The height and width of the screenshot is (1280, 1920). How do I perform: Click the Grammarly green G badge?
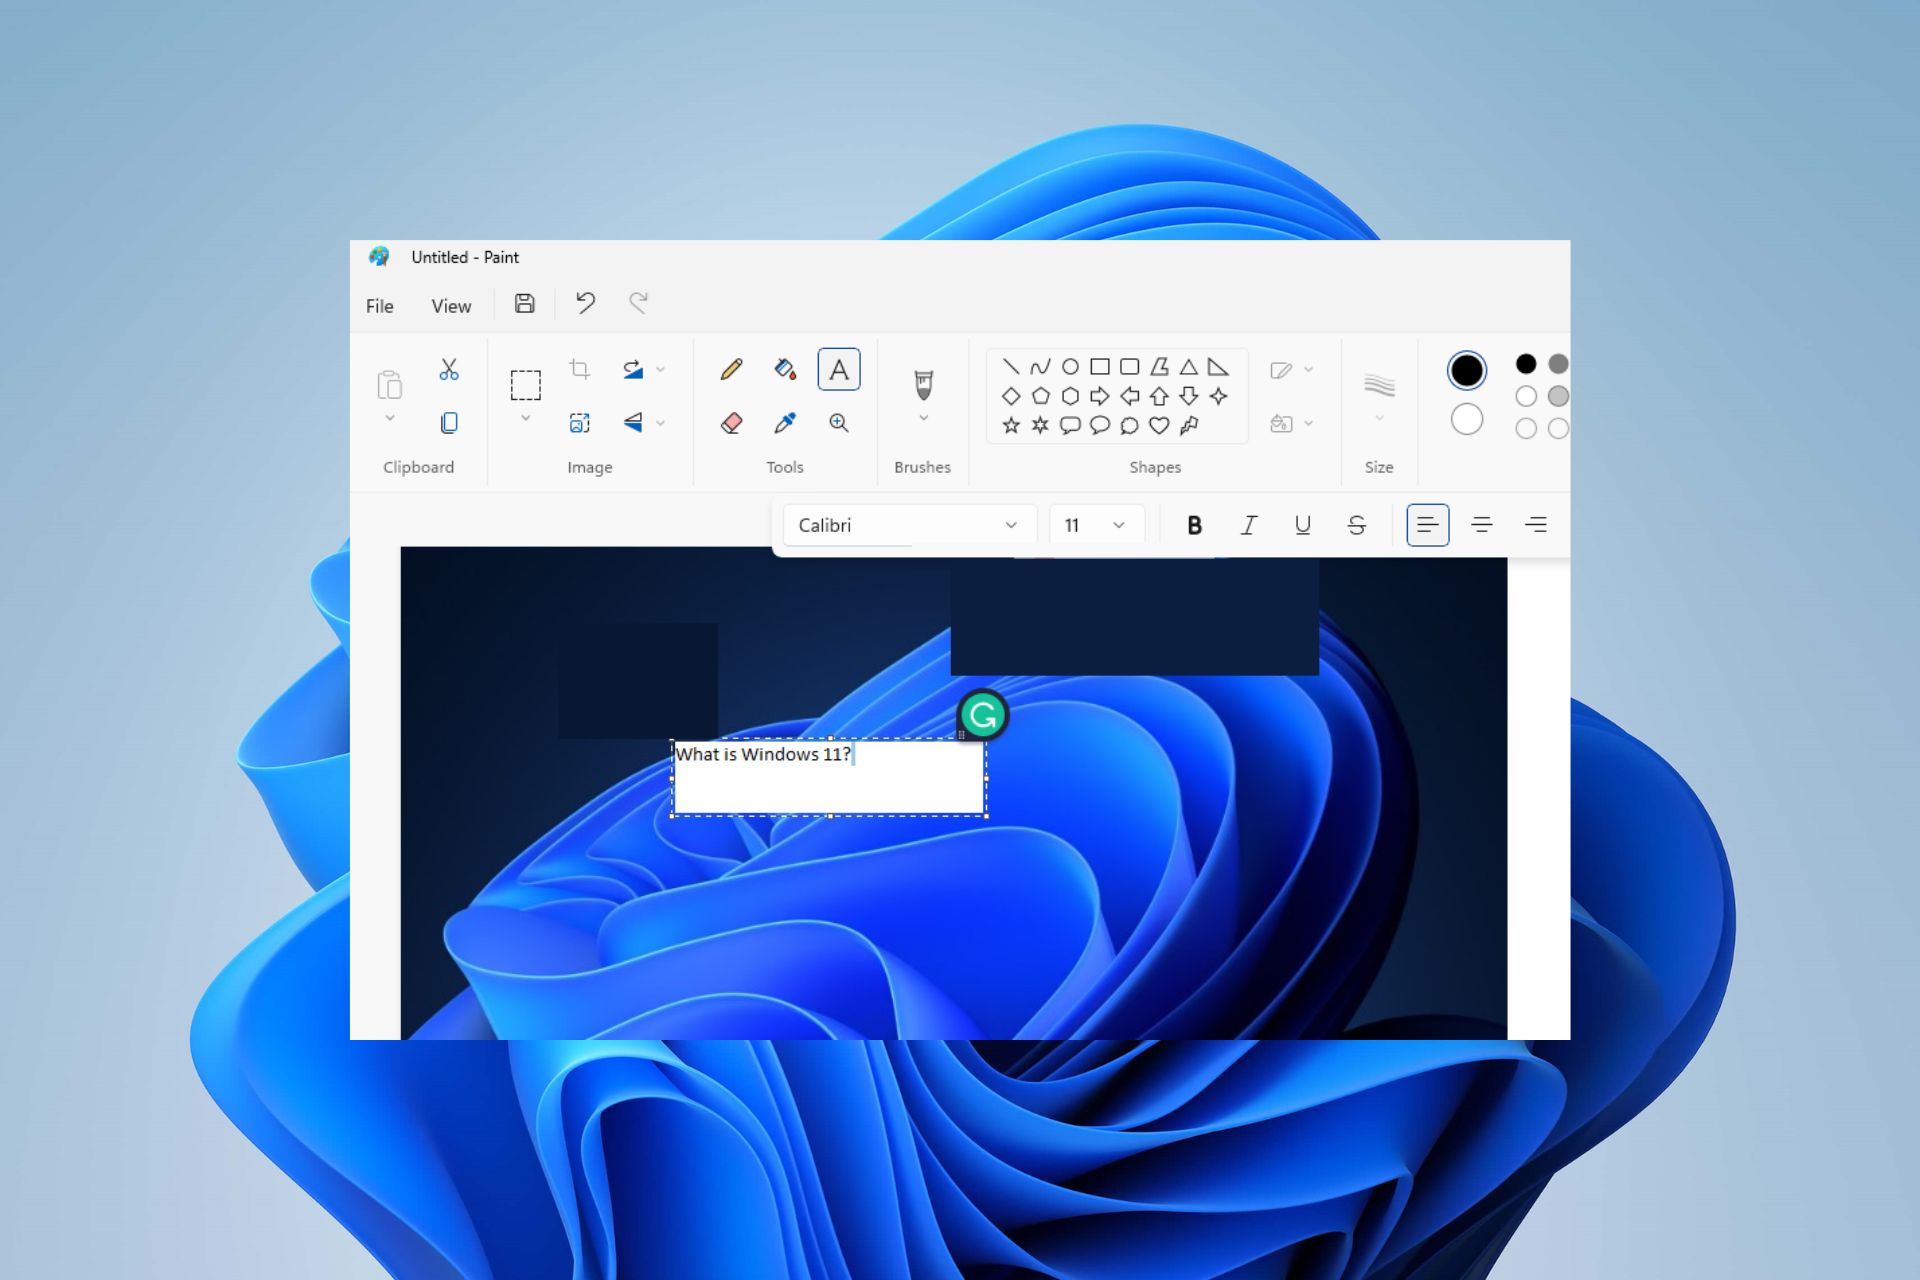click(983, 715)
